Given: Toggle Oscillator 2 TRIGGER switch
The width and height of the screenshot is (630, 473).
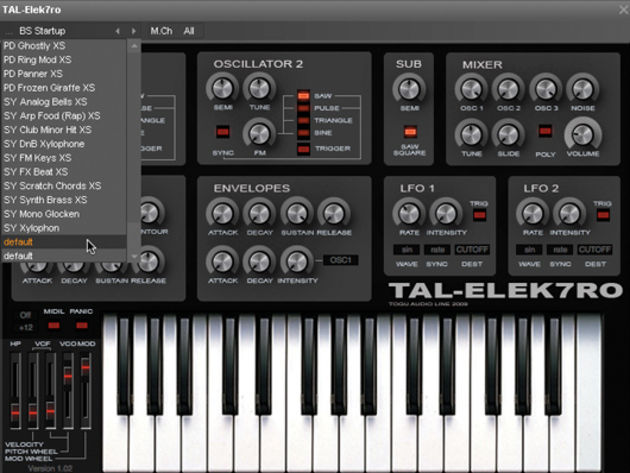Looking at the screenshot, I should point(303,149).
